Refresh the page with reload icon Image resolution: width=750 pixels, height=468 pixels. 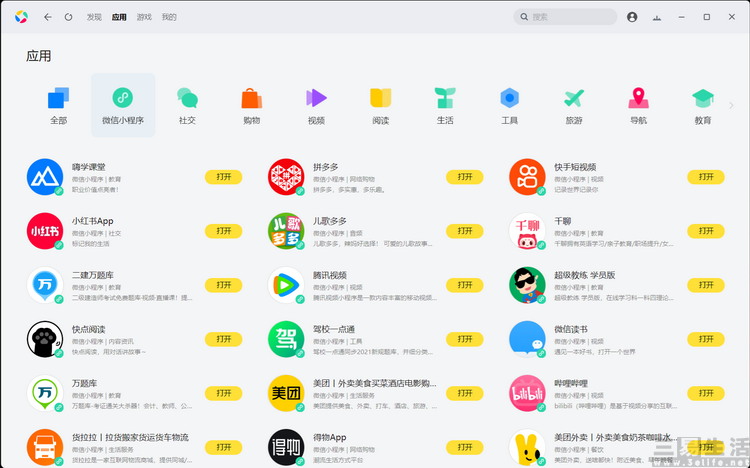(68, 17)
